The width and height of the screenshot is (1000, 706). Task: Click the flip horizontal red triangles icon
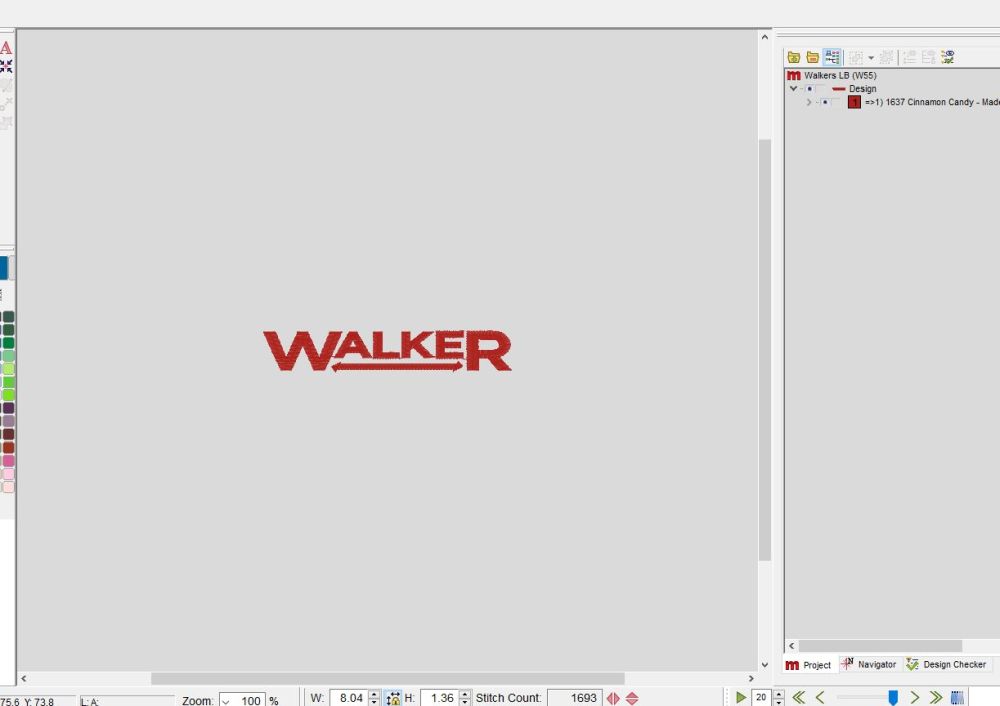point(613,698)
